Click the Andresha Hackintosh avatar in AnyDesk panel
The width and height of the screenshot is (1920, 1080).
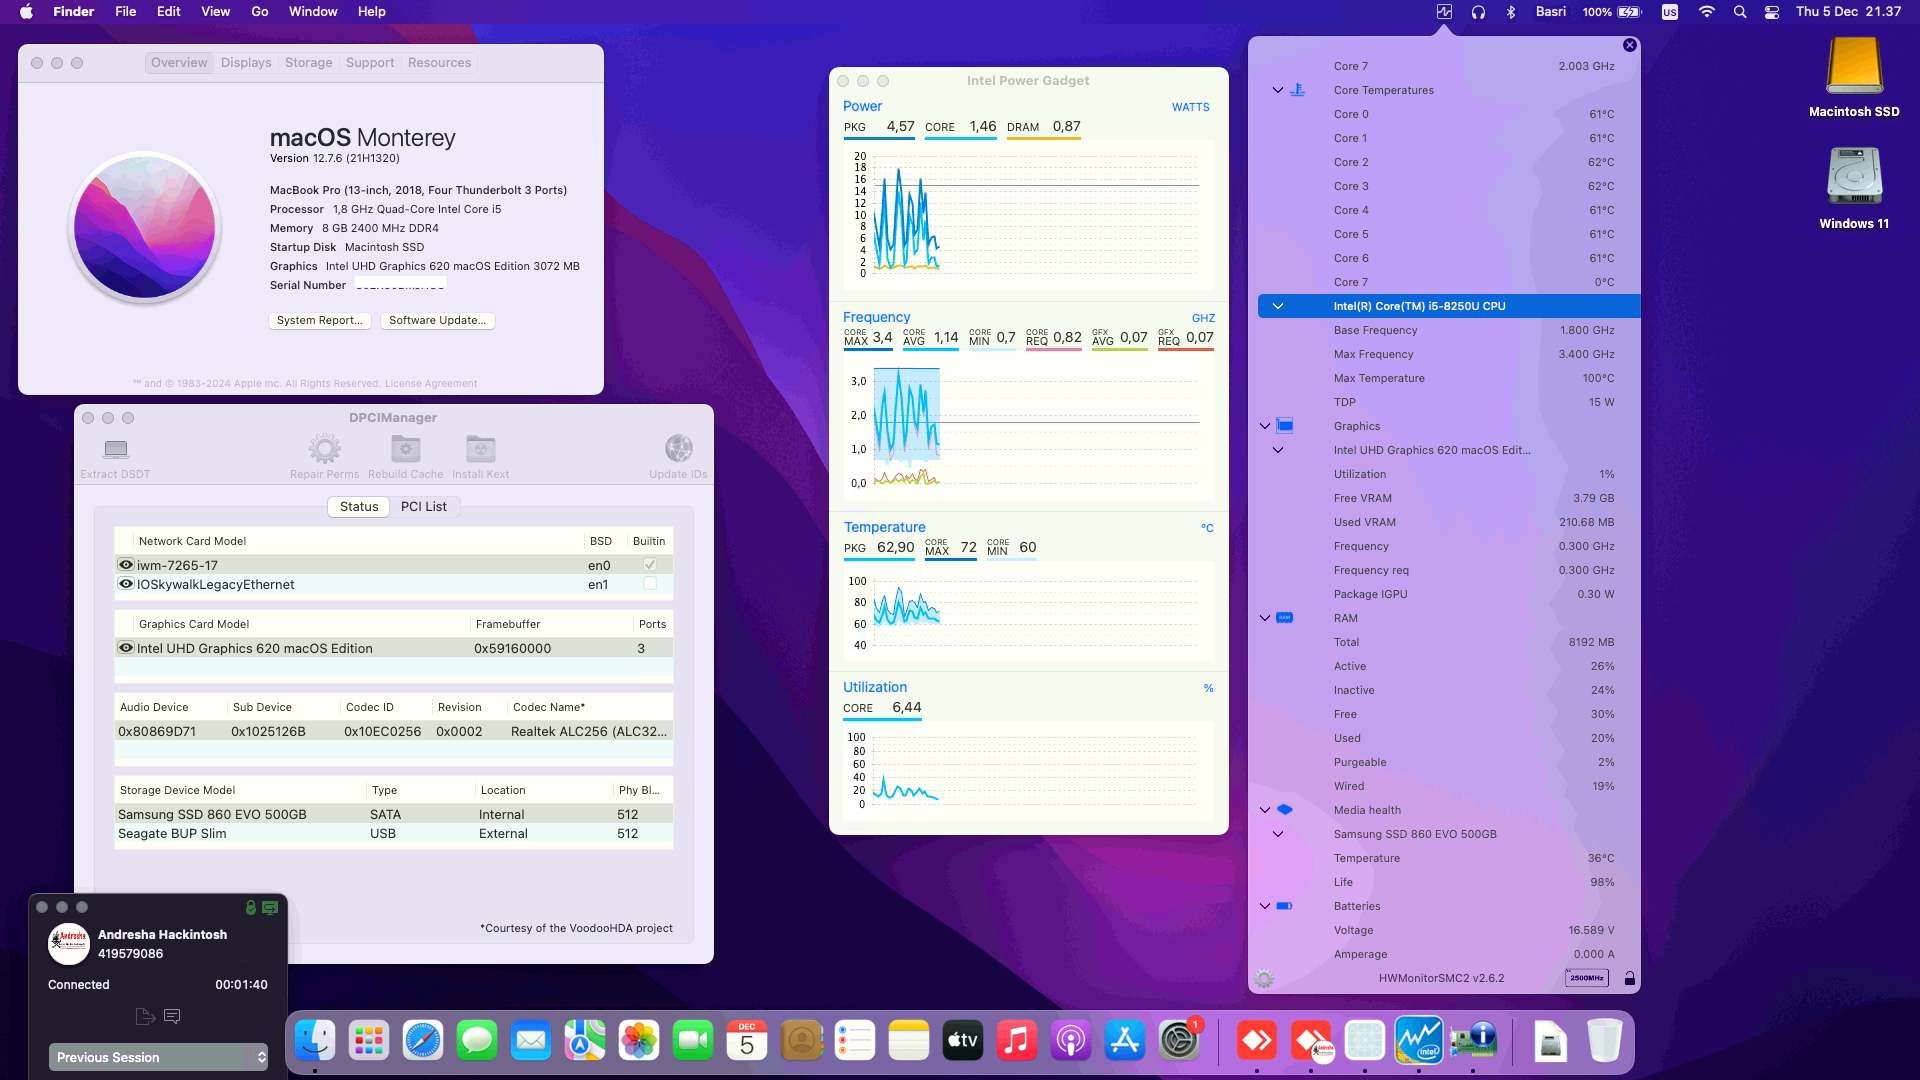(x=69, y=944)
